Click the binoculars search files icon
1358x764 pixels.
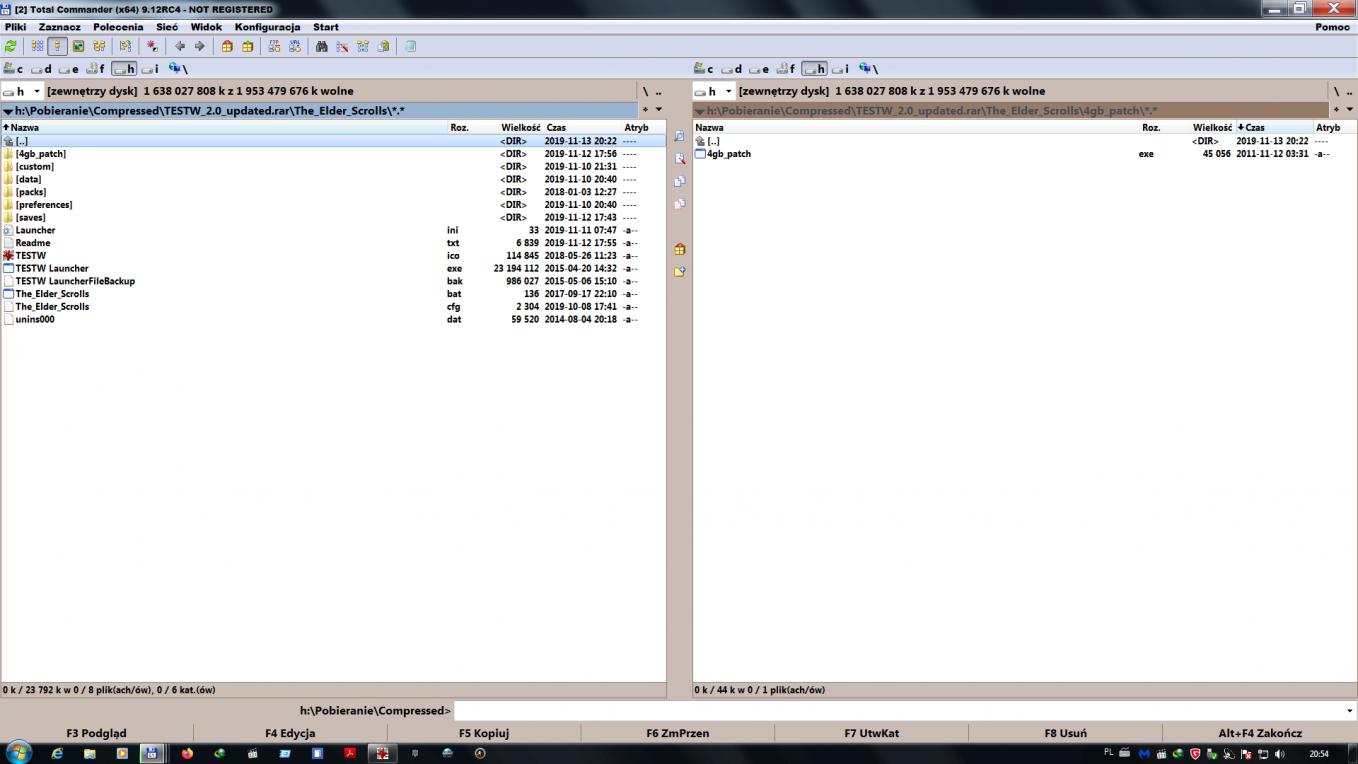pos(321,46)
